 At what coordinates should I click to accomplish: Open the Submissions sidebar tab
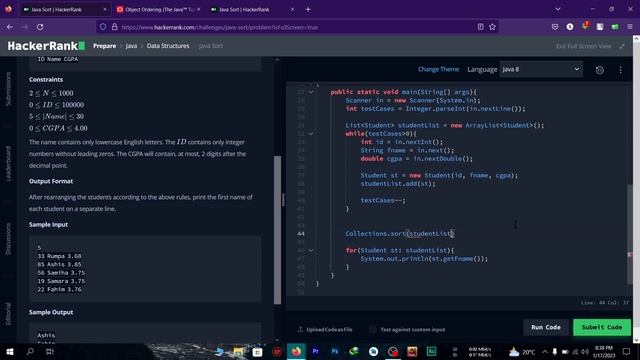(x=8, y=89)
